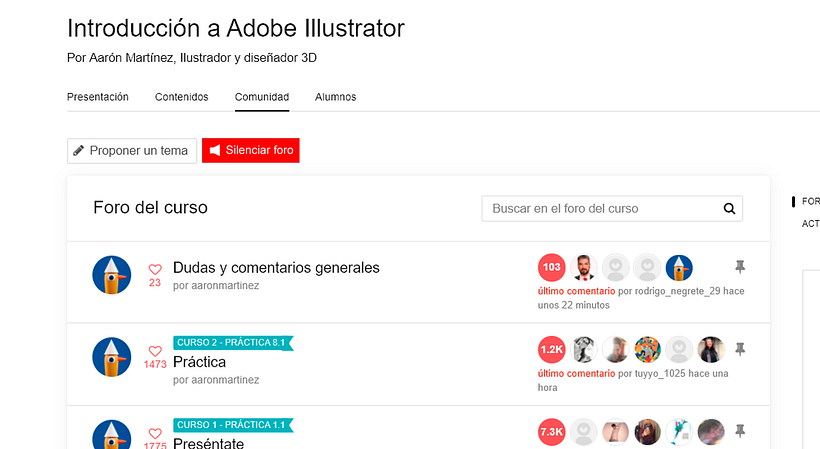820x449 pixels.
Task: Click the pin icon on Dudas y comentarios generales
Action: [x=740, y=267]
